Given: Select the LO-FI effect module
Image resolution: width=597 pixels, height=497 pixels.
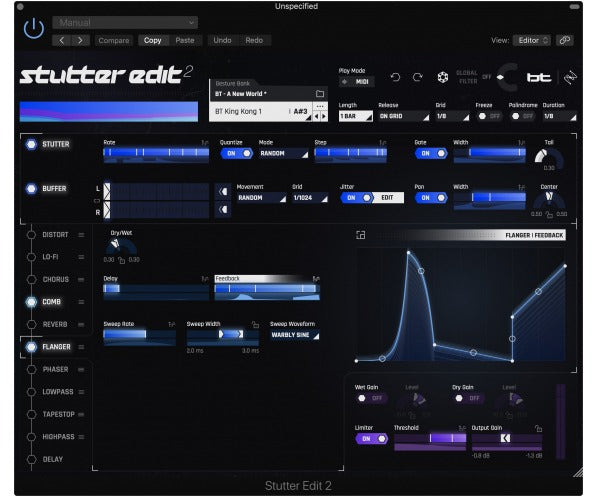Looking at the screenshot, I should click(x=50, y=257).
